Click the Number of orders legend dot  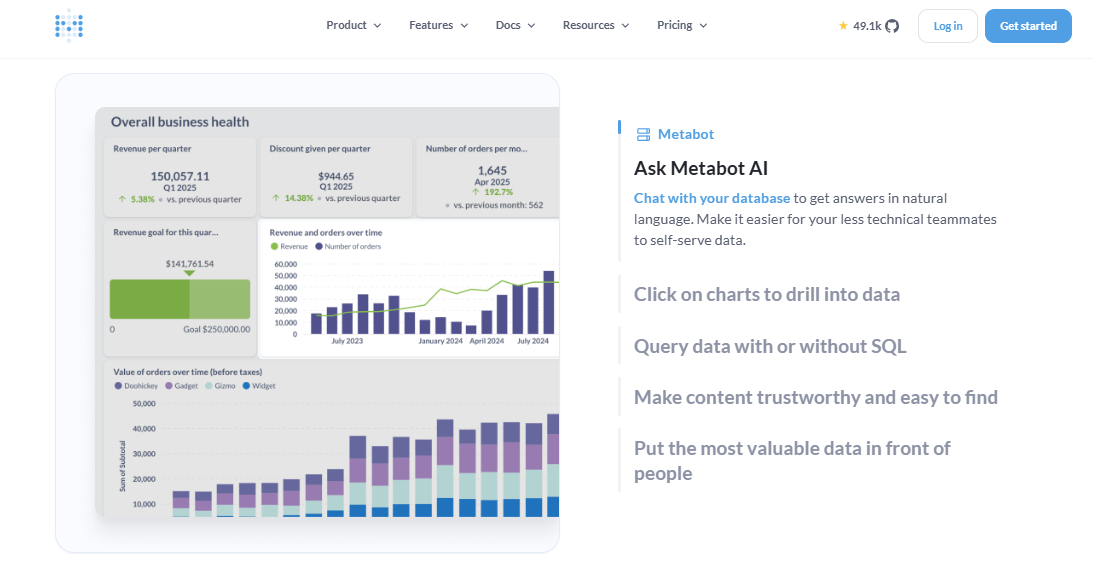tap(319, 246)
